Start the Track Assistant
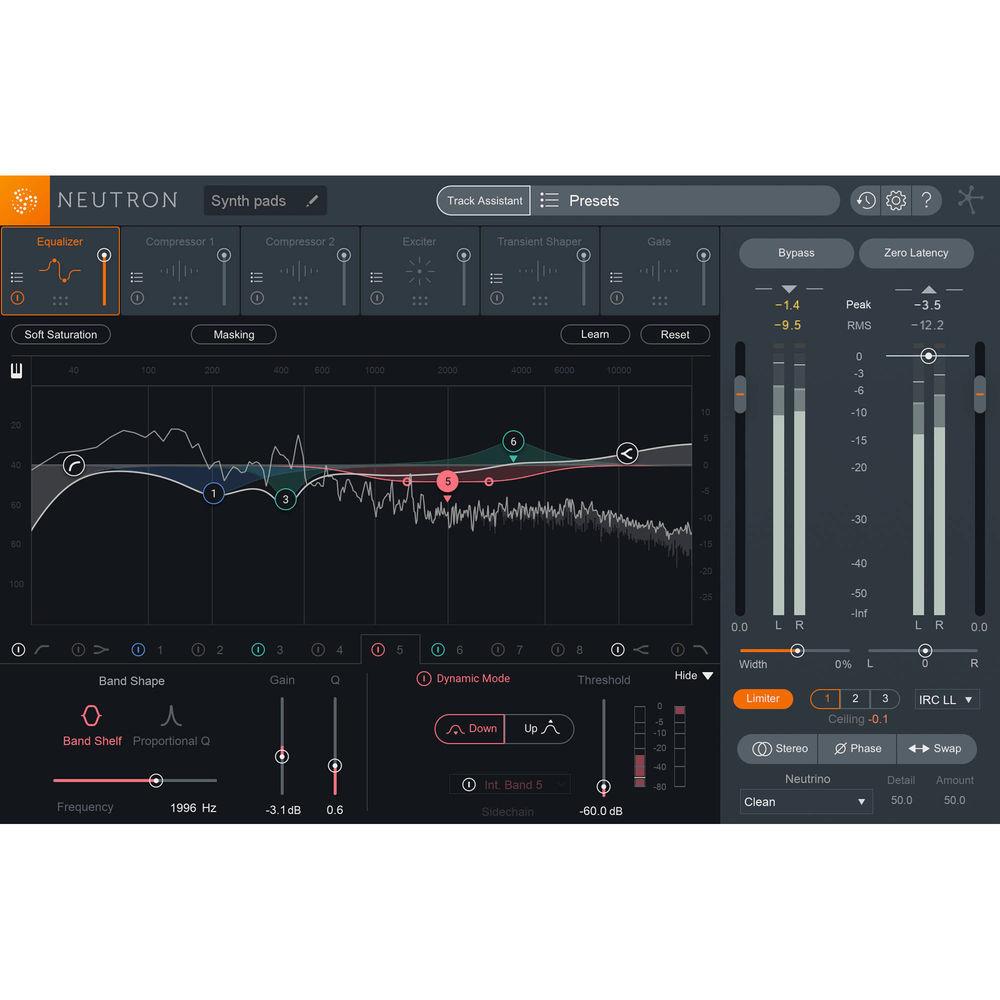Screen dimensions: 1000x1000 click(483, 200)
